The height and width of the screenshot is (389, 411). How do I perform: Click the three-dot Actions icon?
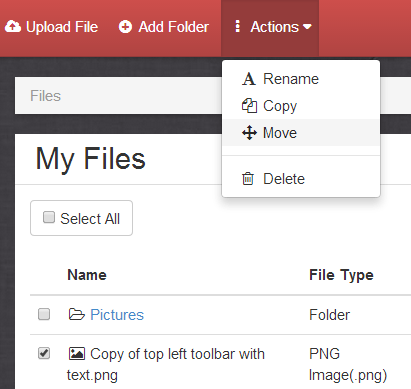(237, 26)
